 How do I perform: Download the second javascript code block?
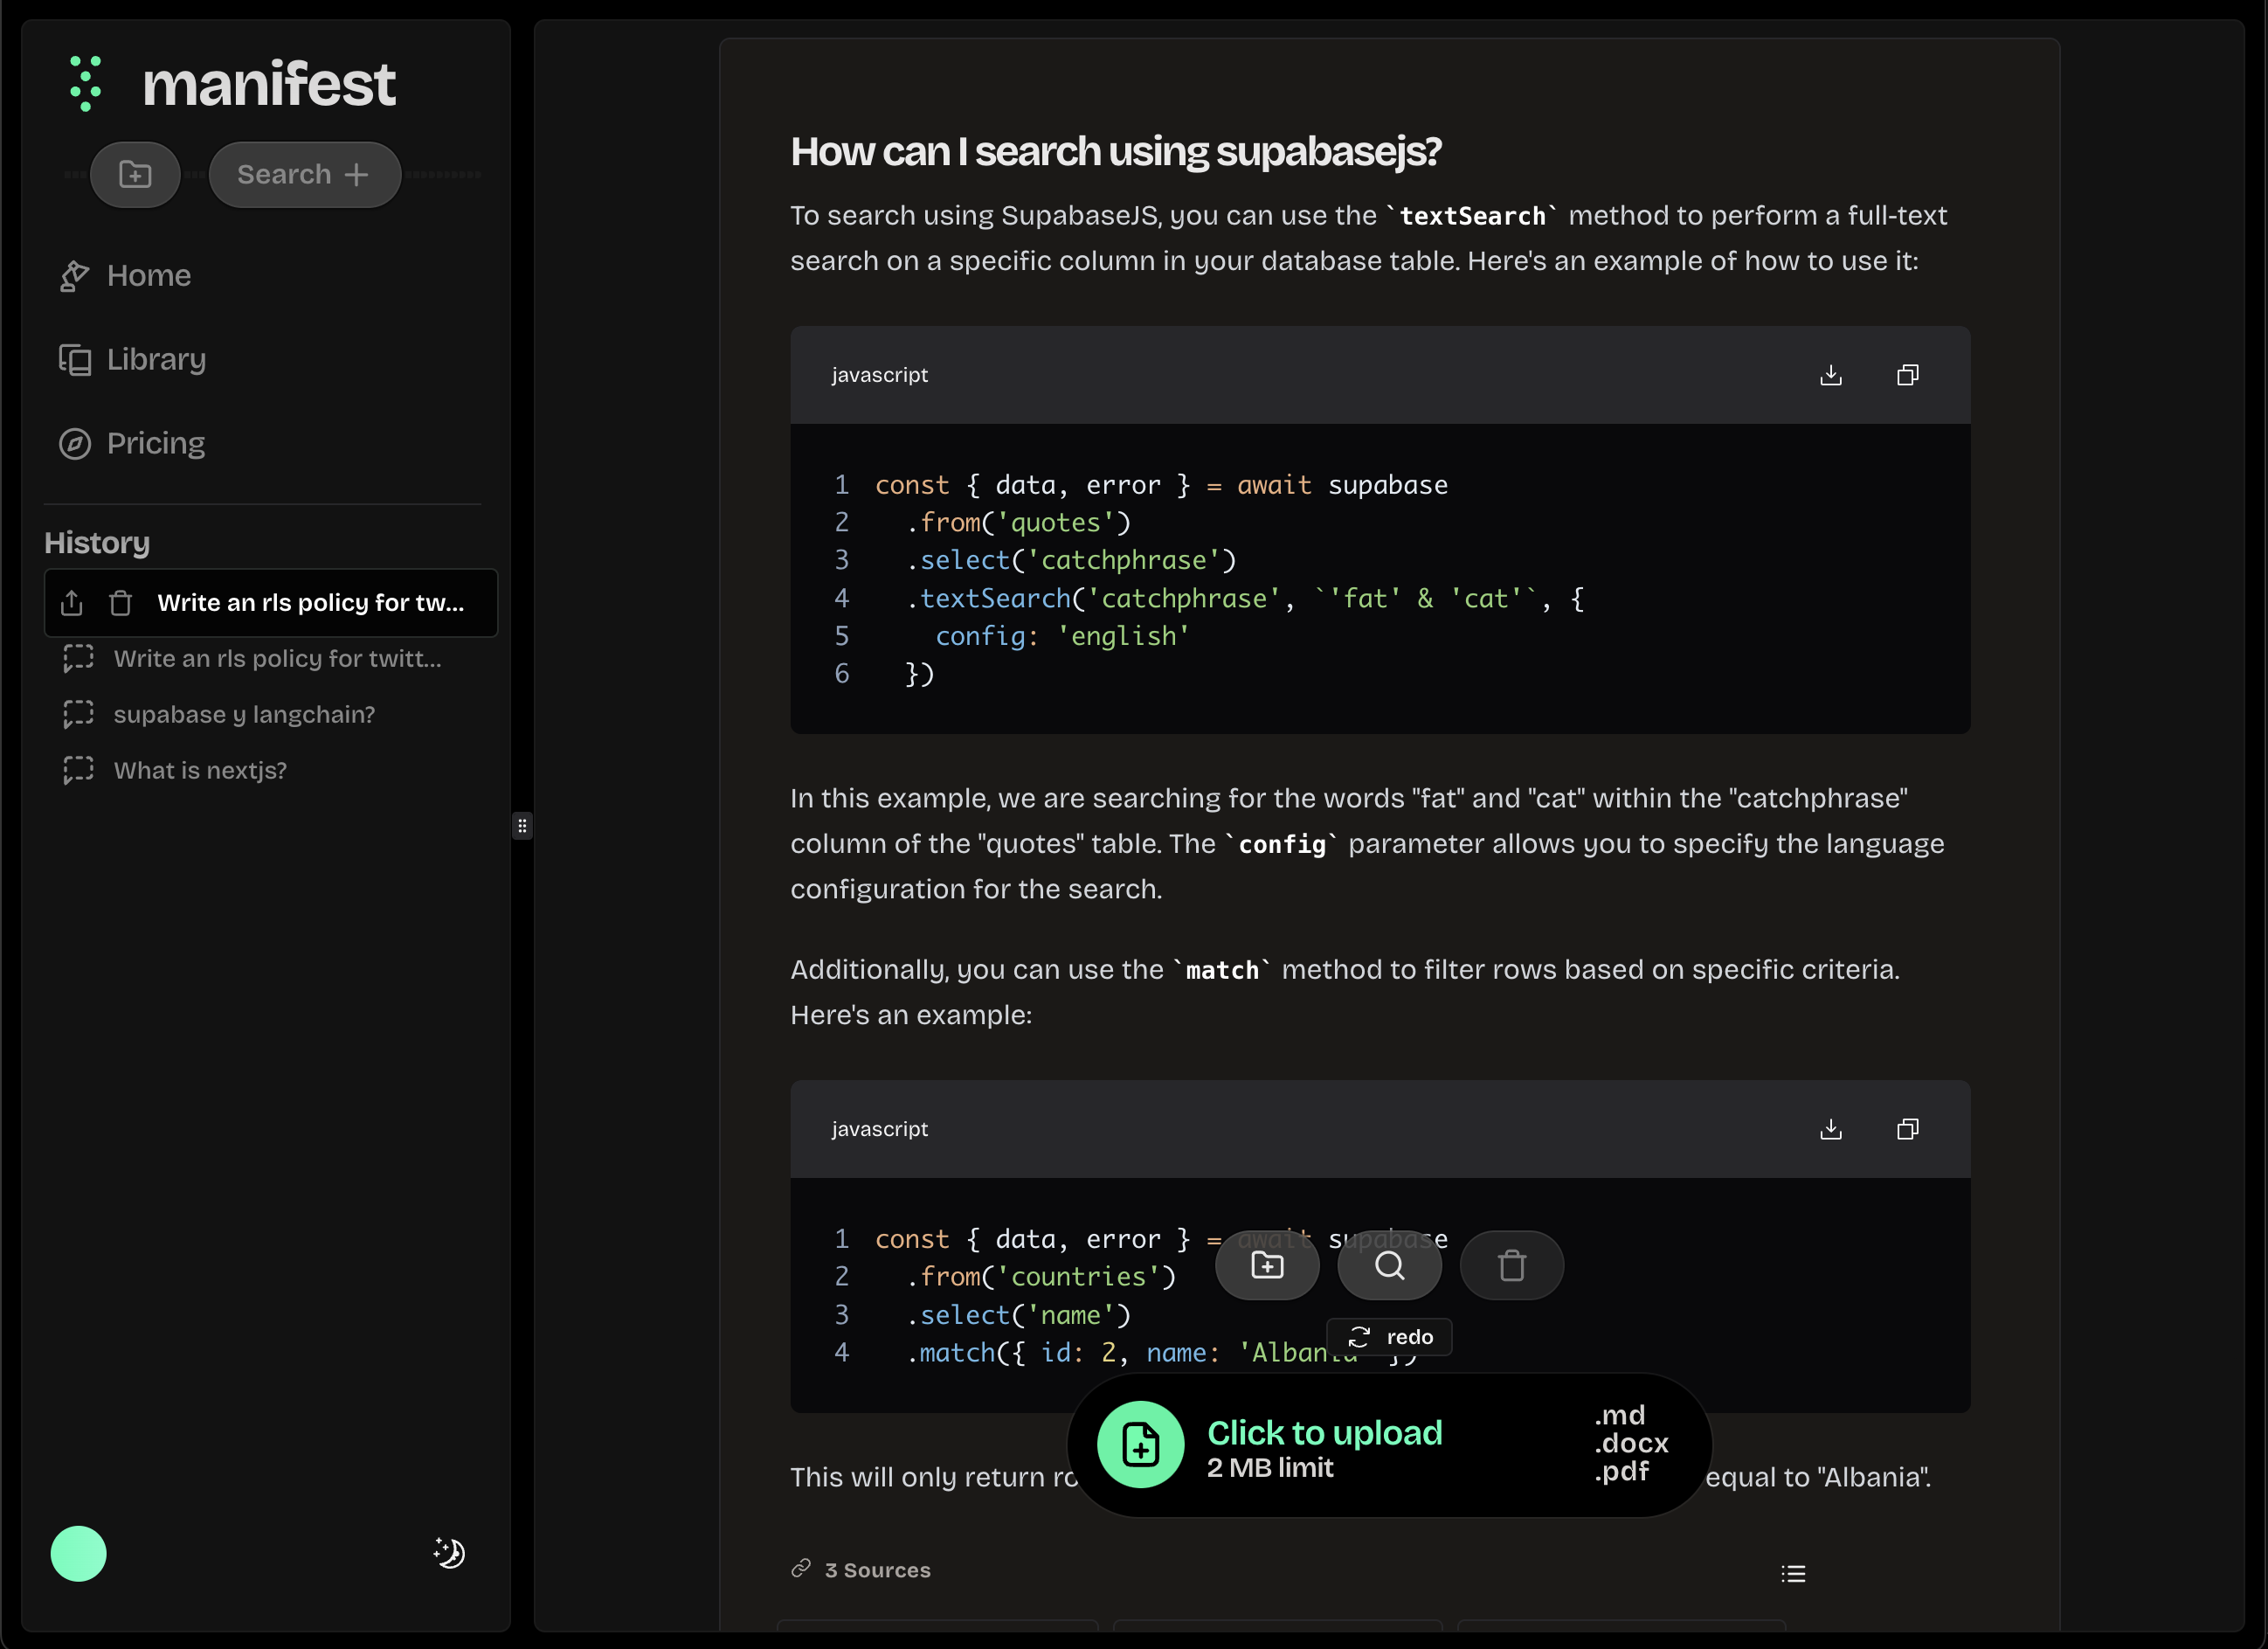pyautogui.click(x=1830, y=1129)
